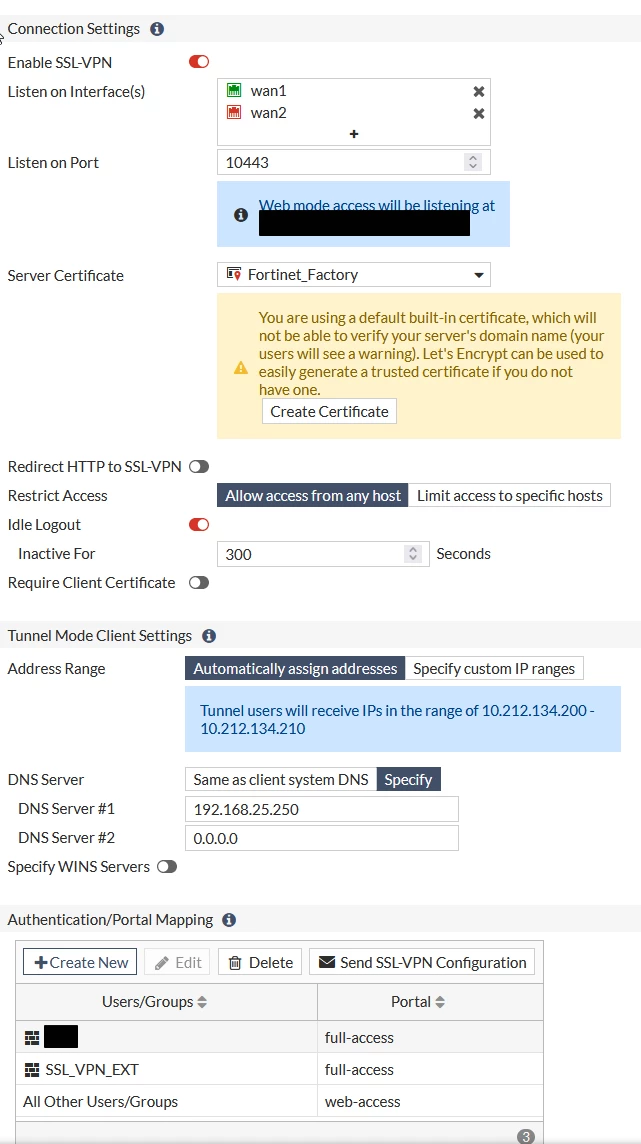The width and height of the screenshot is (641, 1144).
Task: Click the SSL_VPN_EXT group icon
Action: pos(31,1070)
